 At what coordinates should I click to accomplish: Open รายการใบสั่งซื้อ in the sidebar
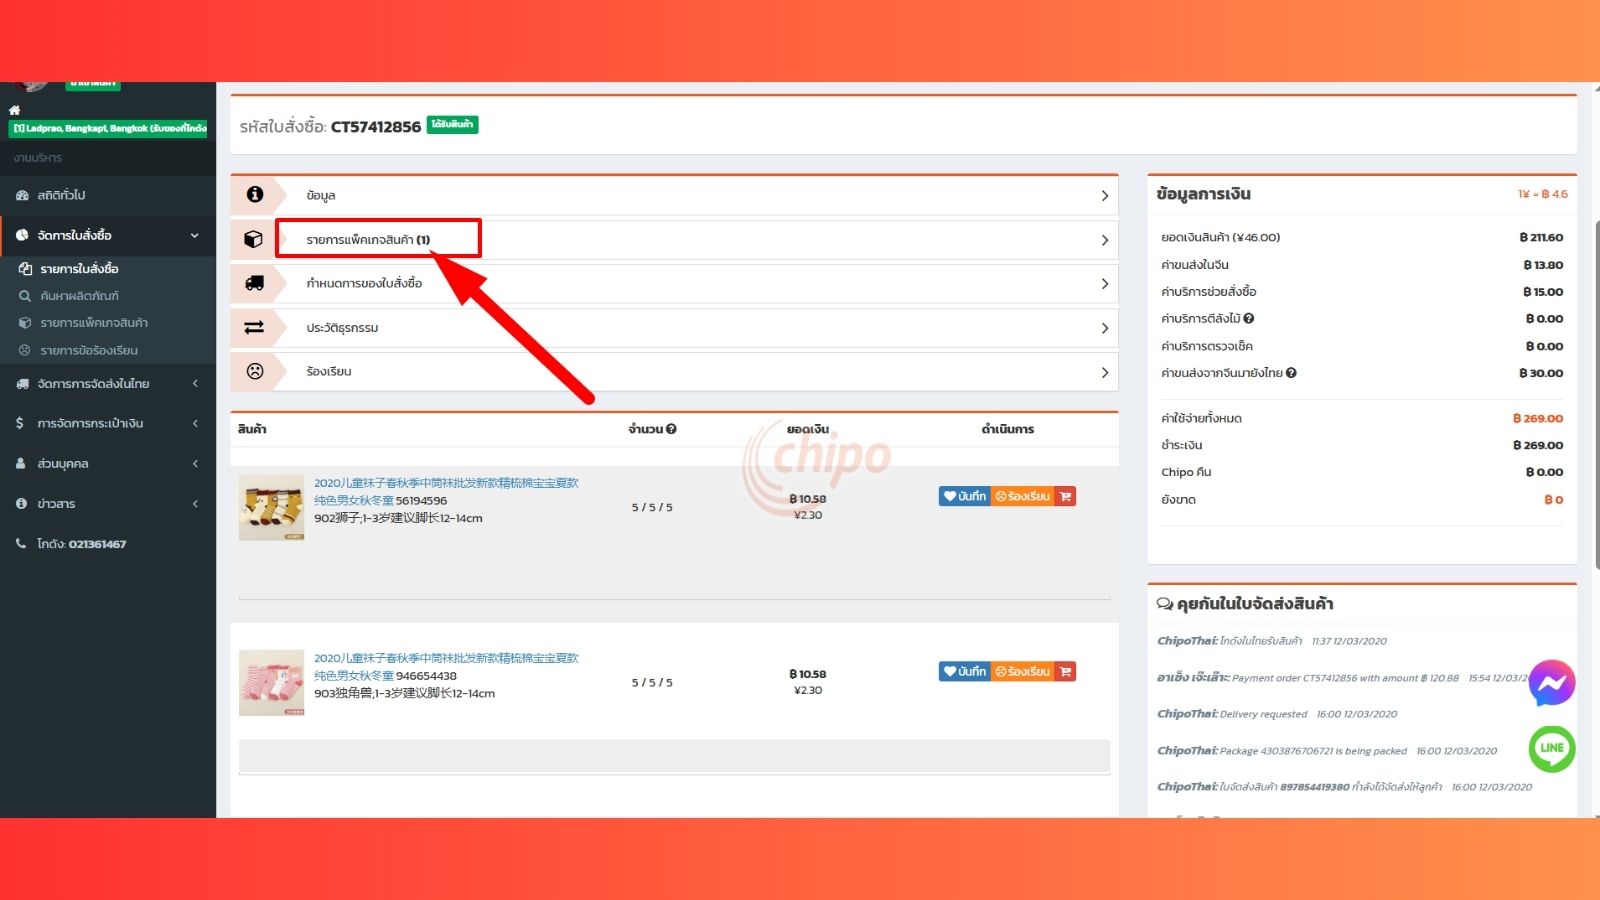point(79,269)
